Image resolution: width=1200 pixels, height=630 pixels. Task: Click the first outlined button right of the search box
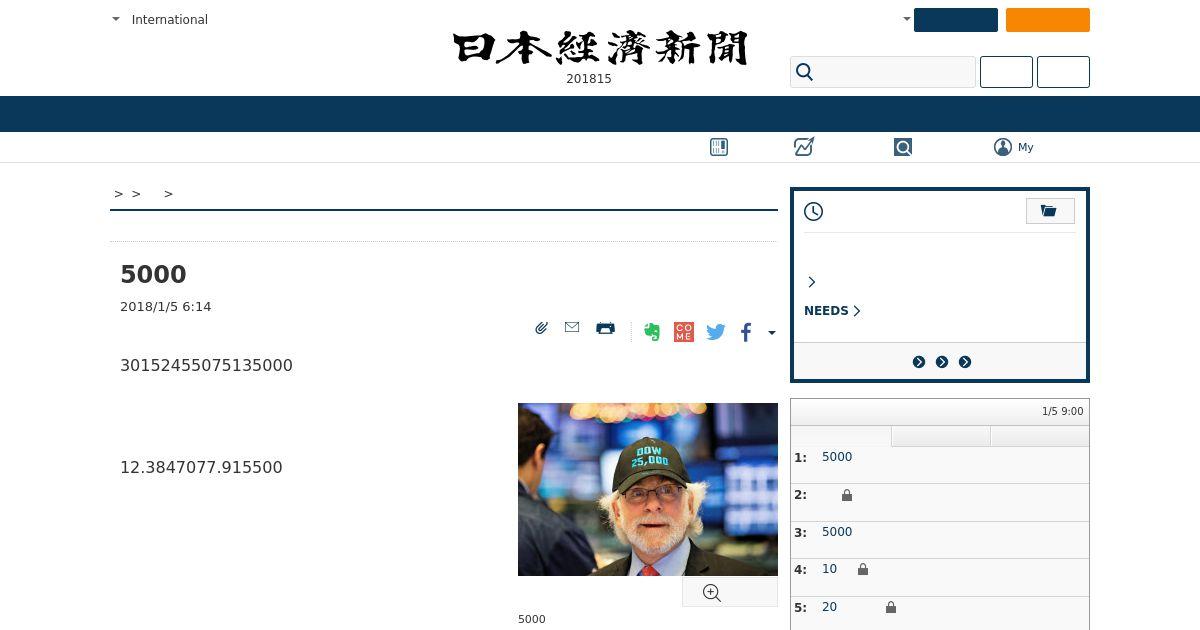[1006, 72]
